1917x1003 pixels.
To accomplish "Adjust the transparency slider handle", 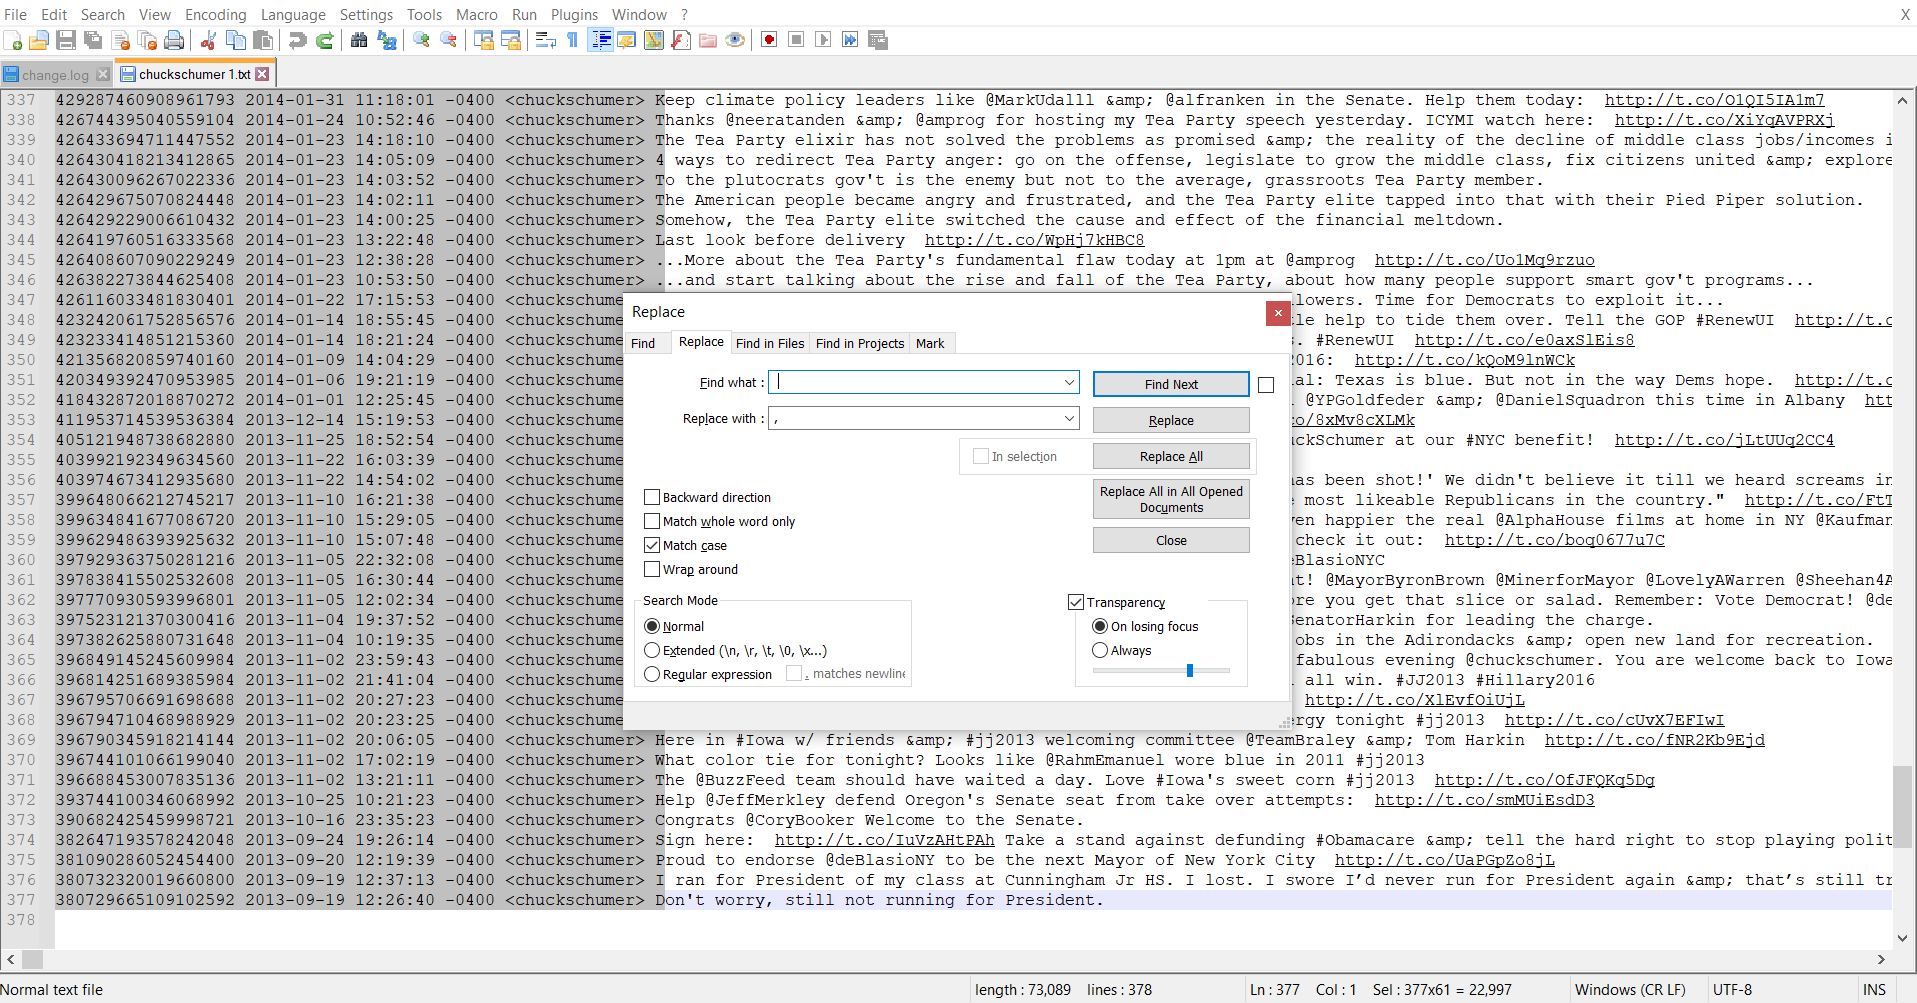I will tap(1190, 670).
